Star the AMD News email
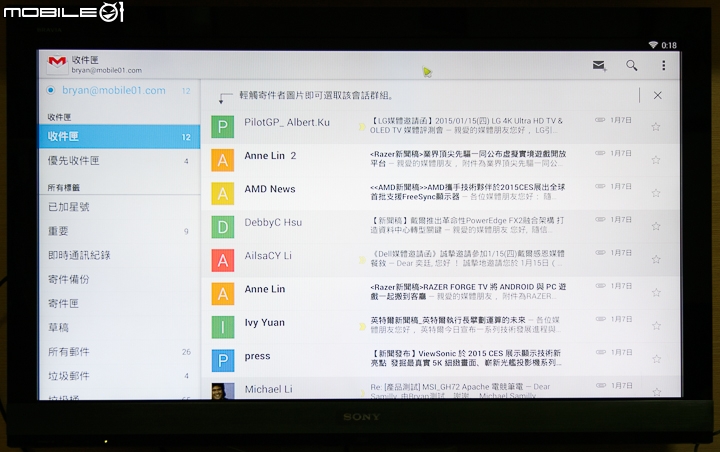 [656, 193]
